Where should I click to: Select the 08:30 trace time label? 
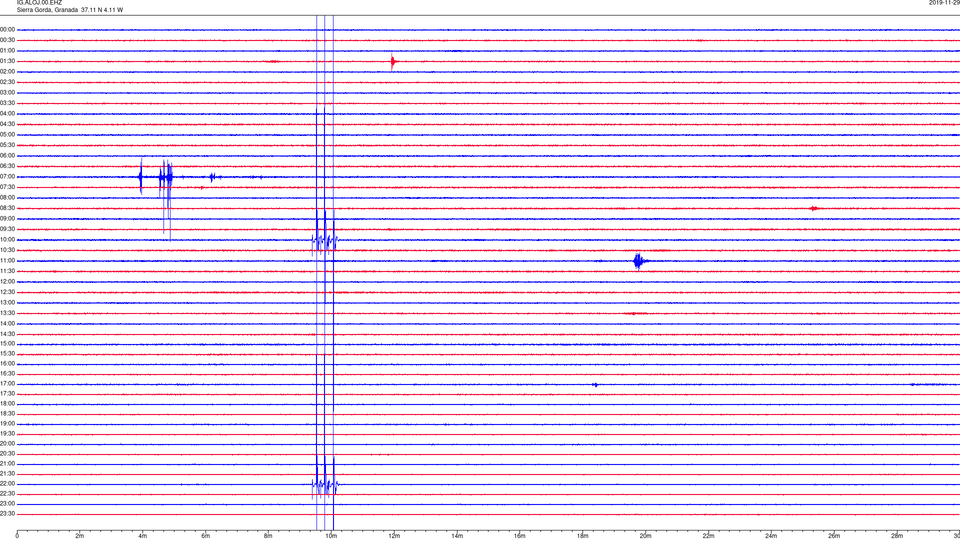click(7, 208)
